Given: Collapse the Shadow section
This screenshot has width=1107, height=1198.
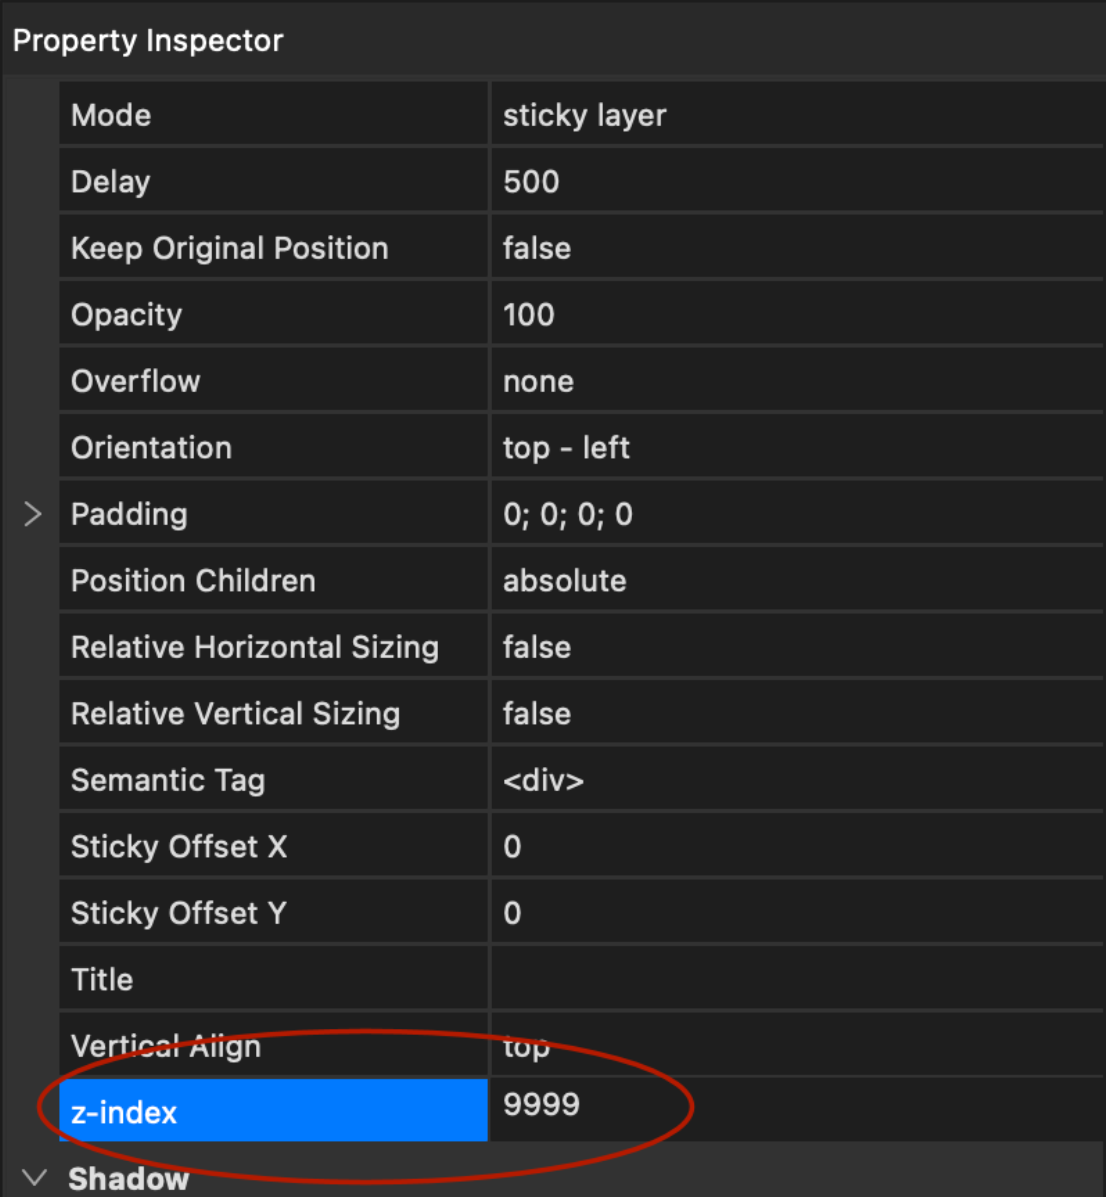Looking at the screenshot, I should tap(34, 1177).
